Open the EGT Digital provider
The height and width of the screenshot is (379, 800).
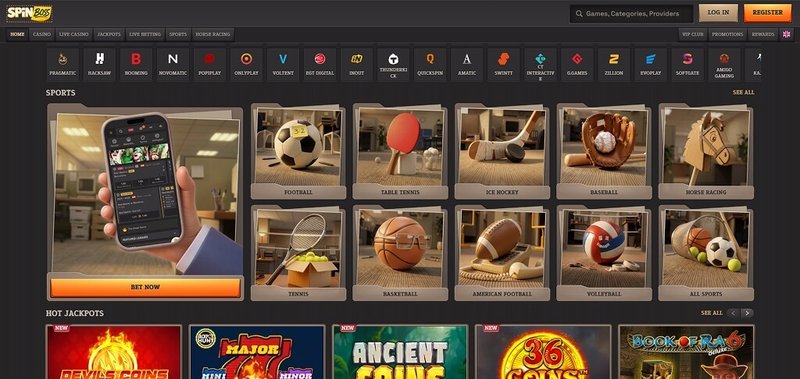320,64
